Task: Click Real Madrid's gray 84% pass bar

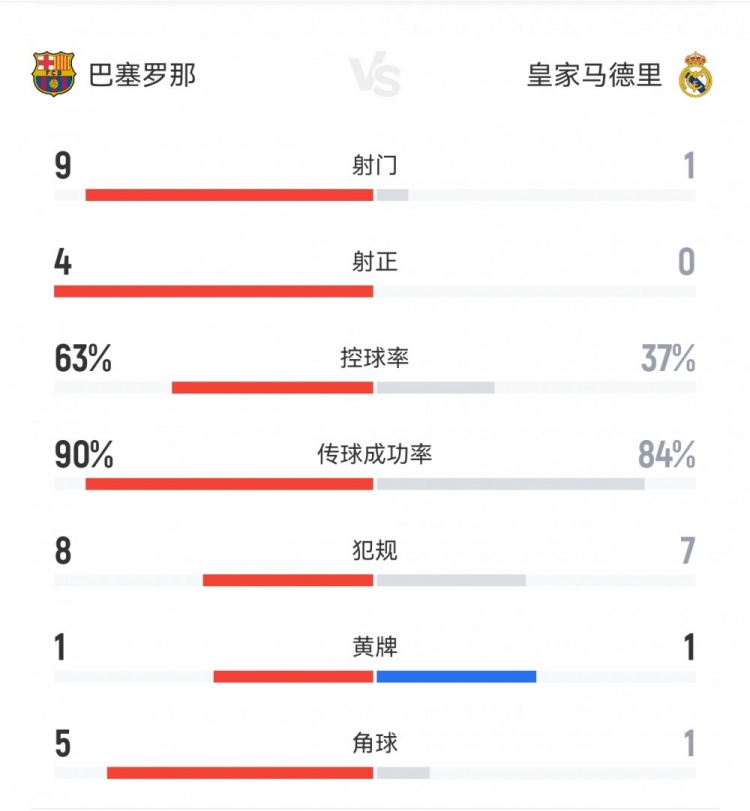Action: click(x=510, y=484)
